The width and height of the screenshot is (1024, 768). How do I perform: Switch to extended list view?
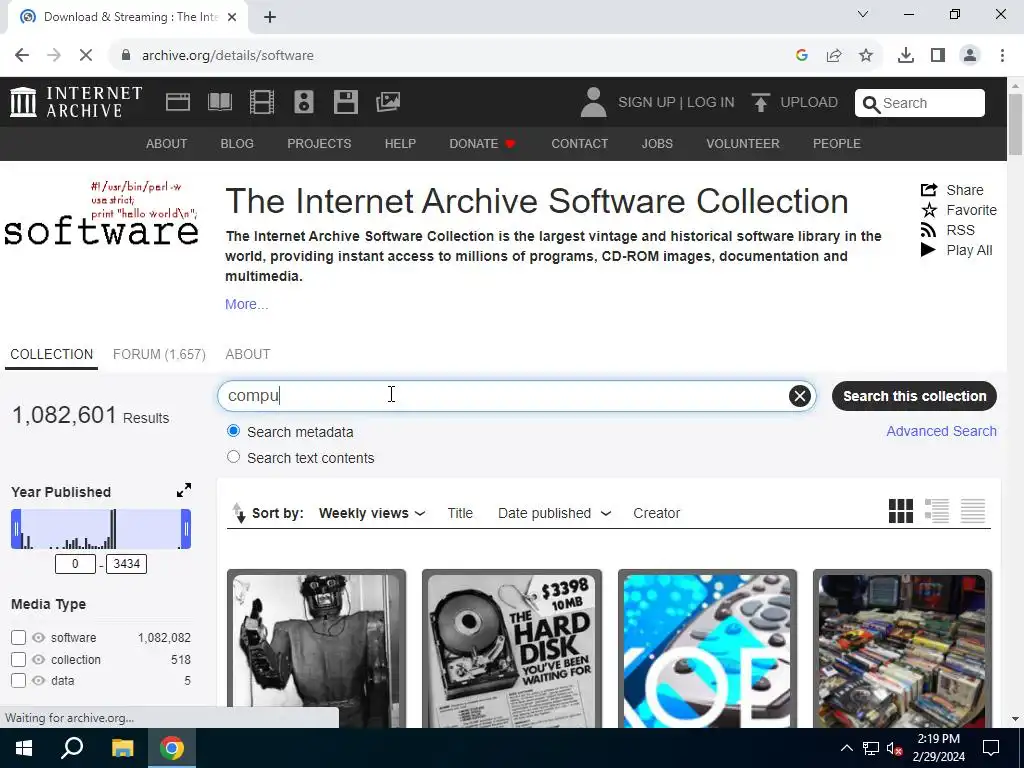[x=936, y=511]
